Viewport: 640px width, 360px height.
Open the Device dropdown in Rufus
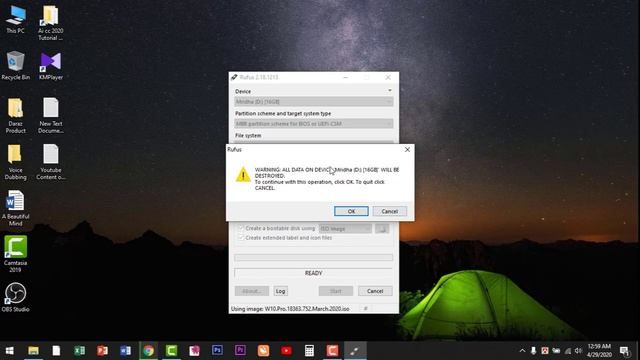click(313, 101)
